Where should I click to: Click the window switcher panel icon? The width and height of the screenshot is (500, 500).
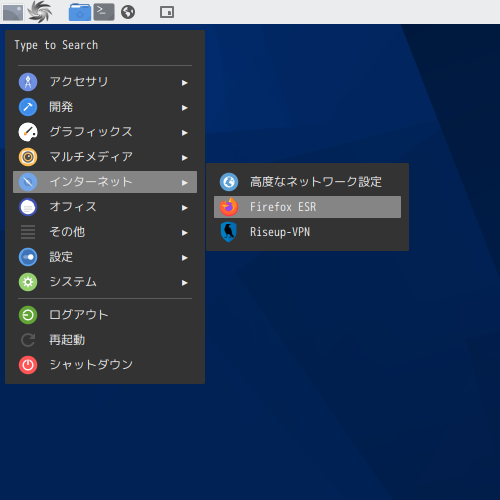[167, 12]
